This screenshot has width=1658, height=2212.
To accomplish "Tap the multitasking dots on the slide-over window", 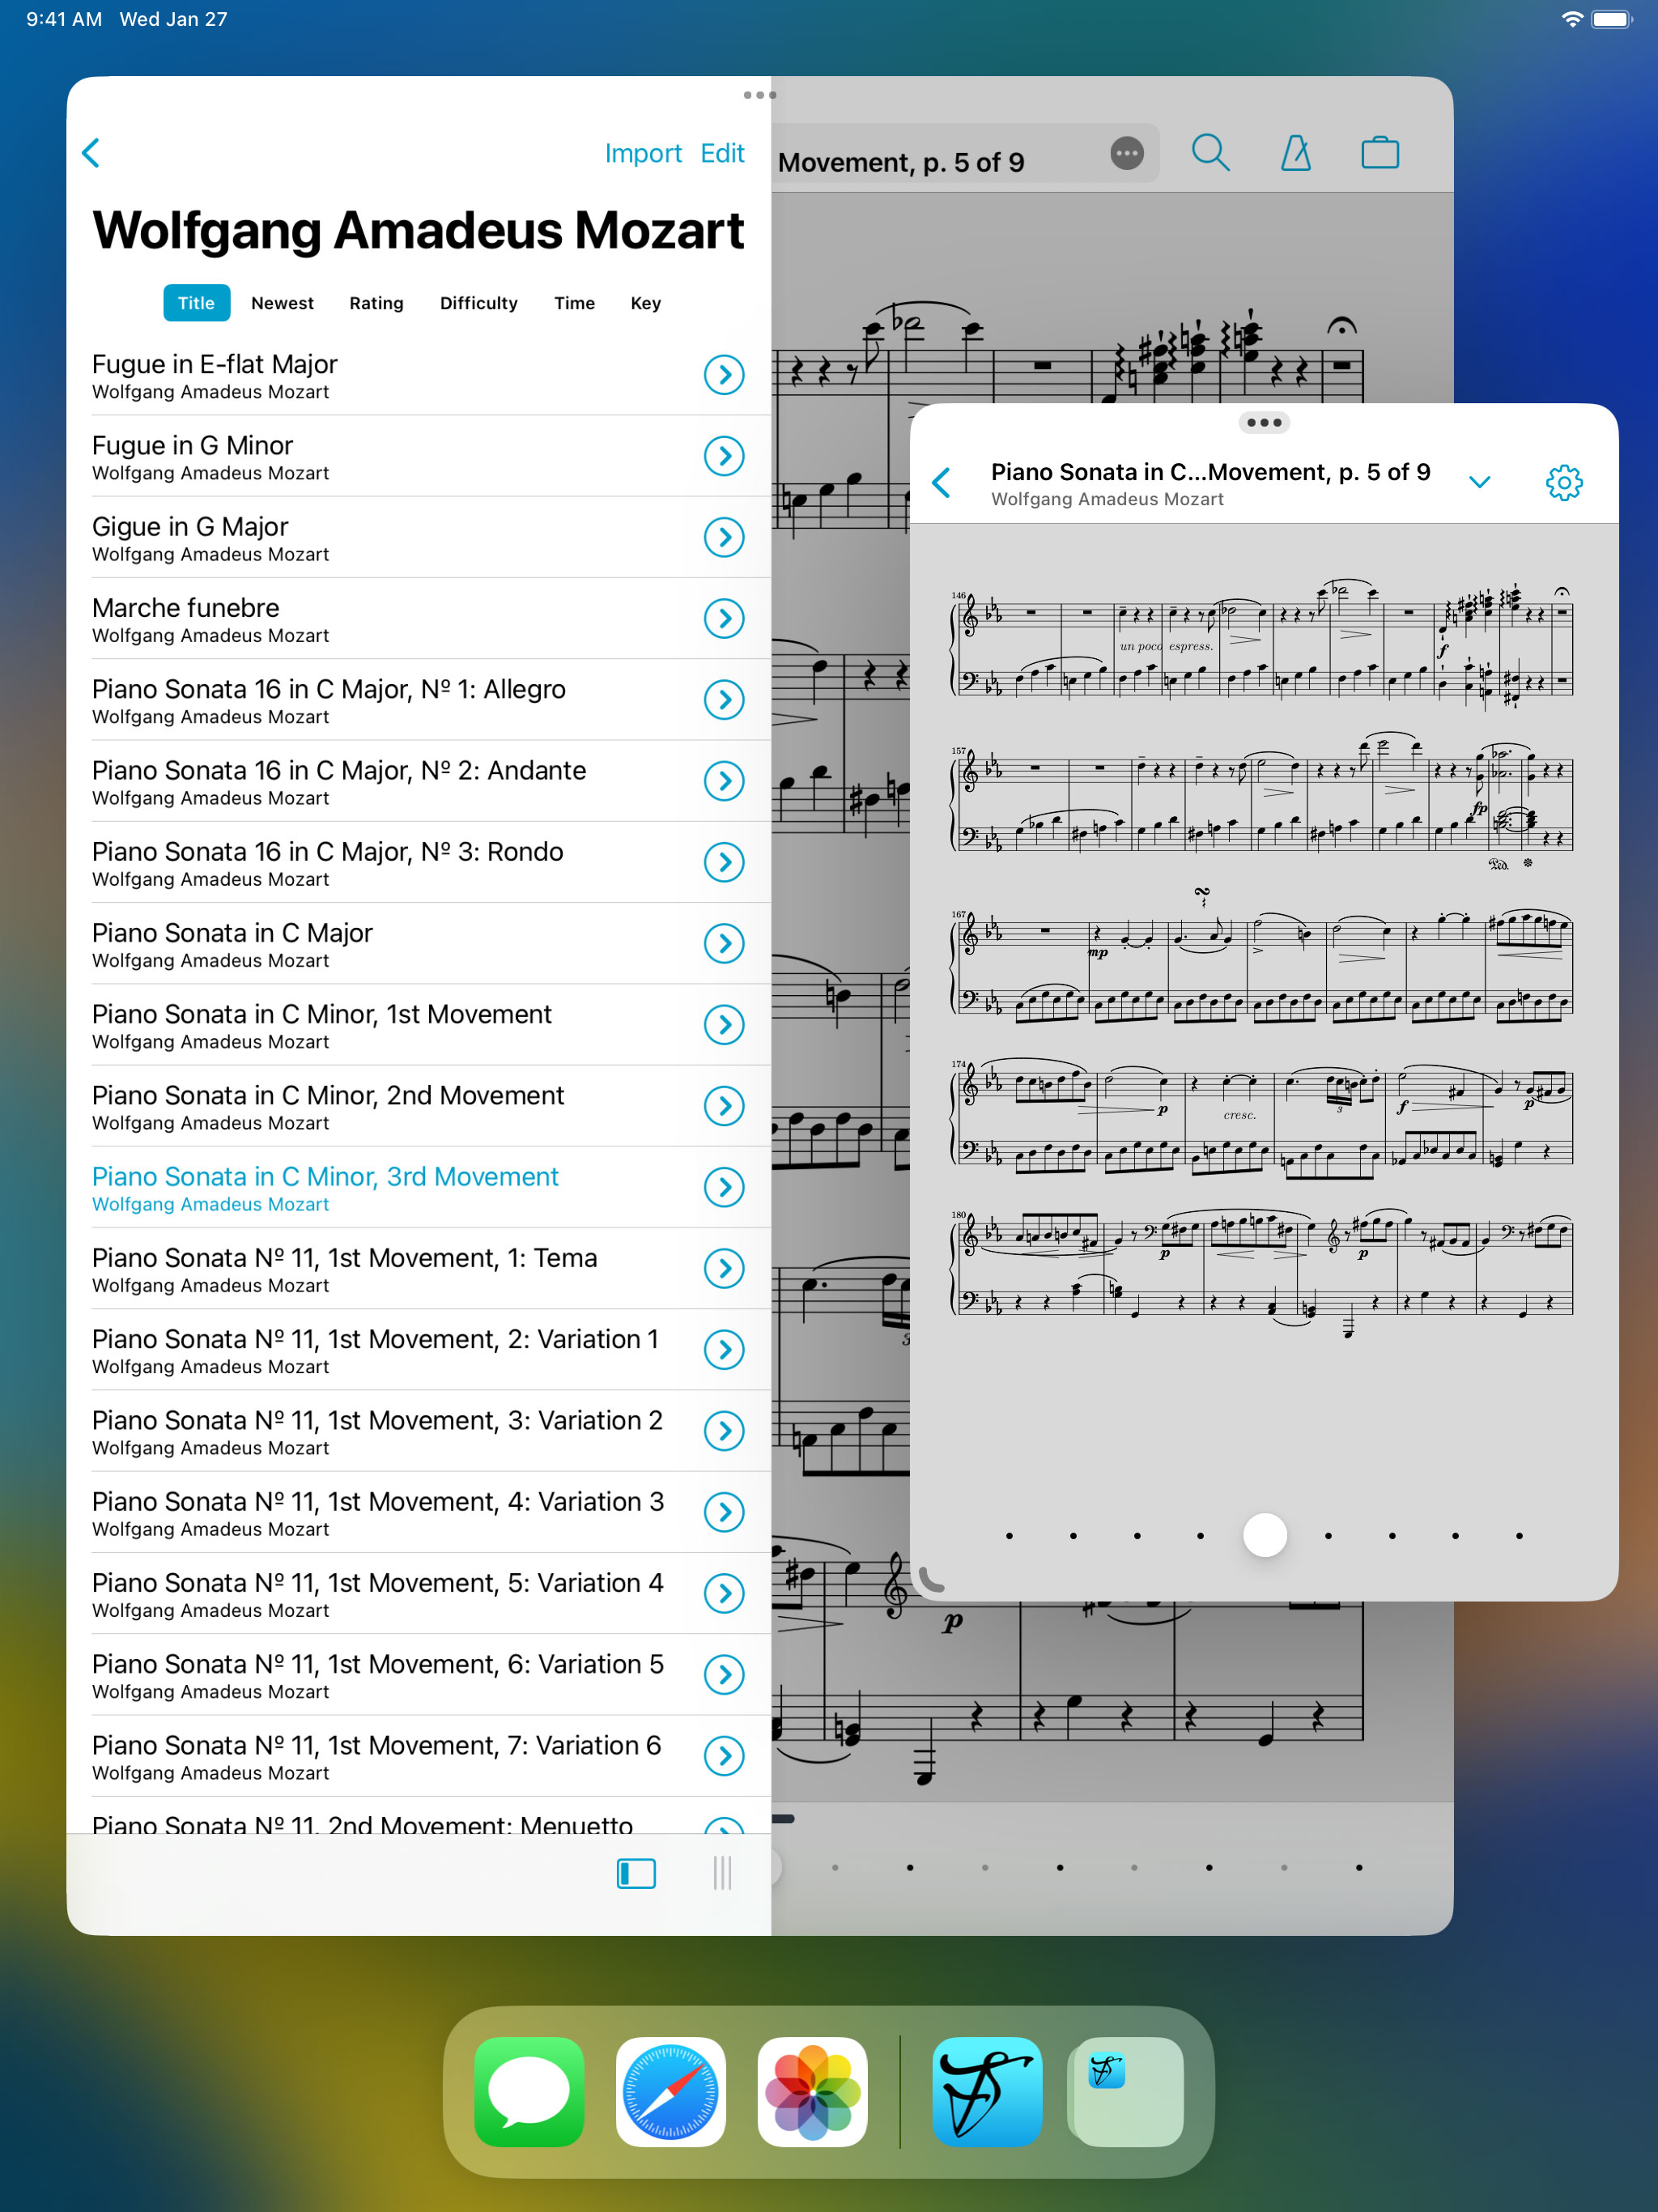I will 1264,423.
